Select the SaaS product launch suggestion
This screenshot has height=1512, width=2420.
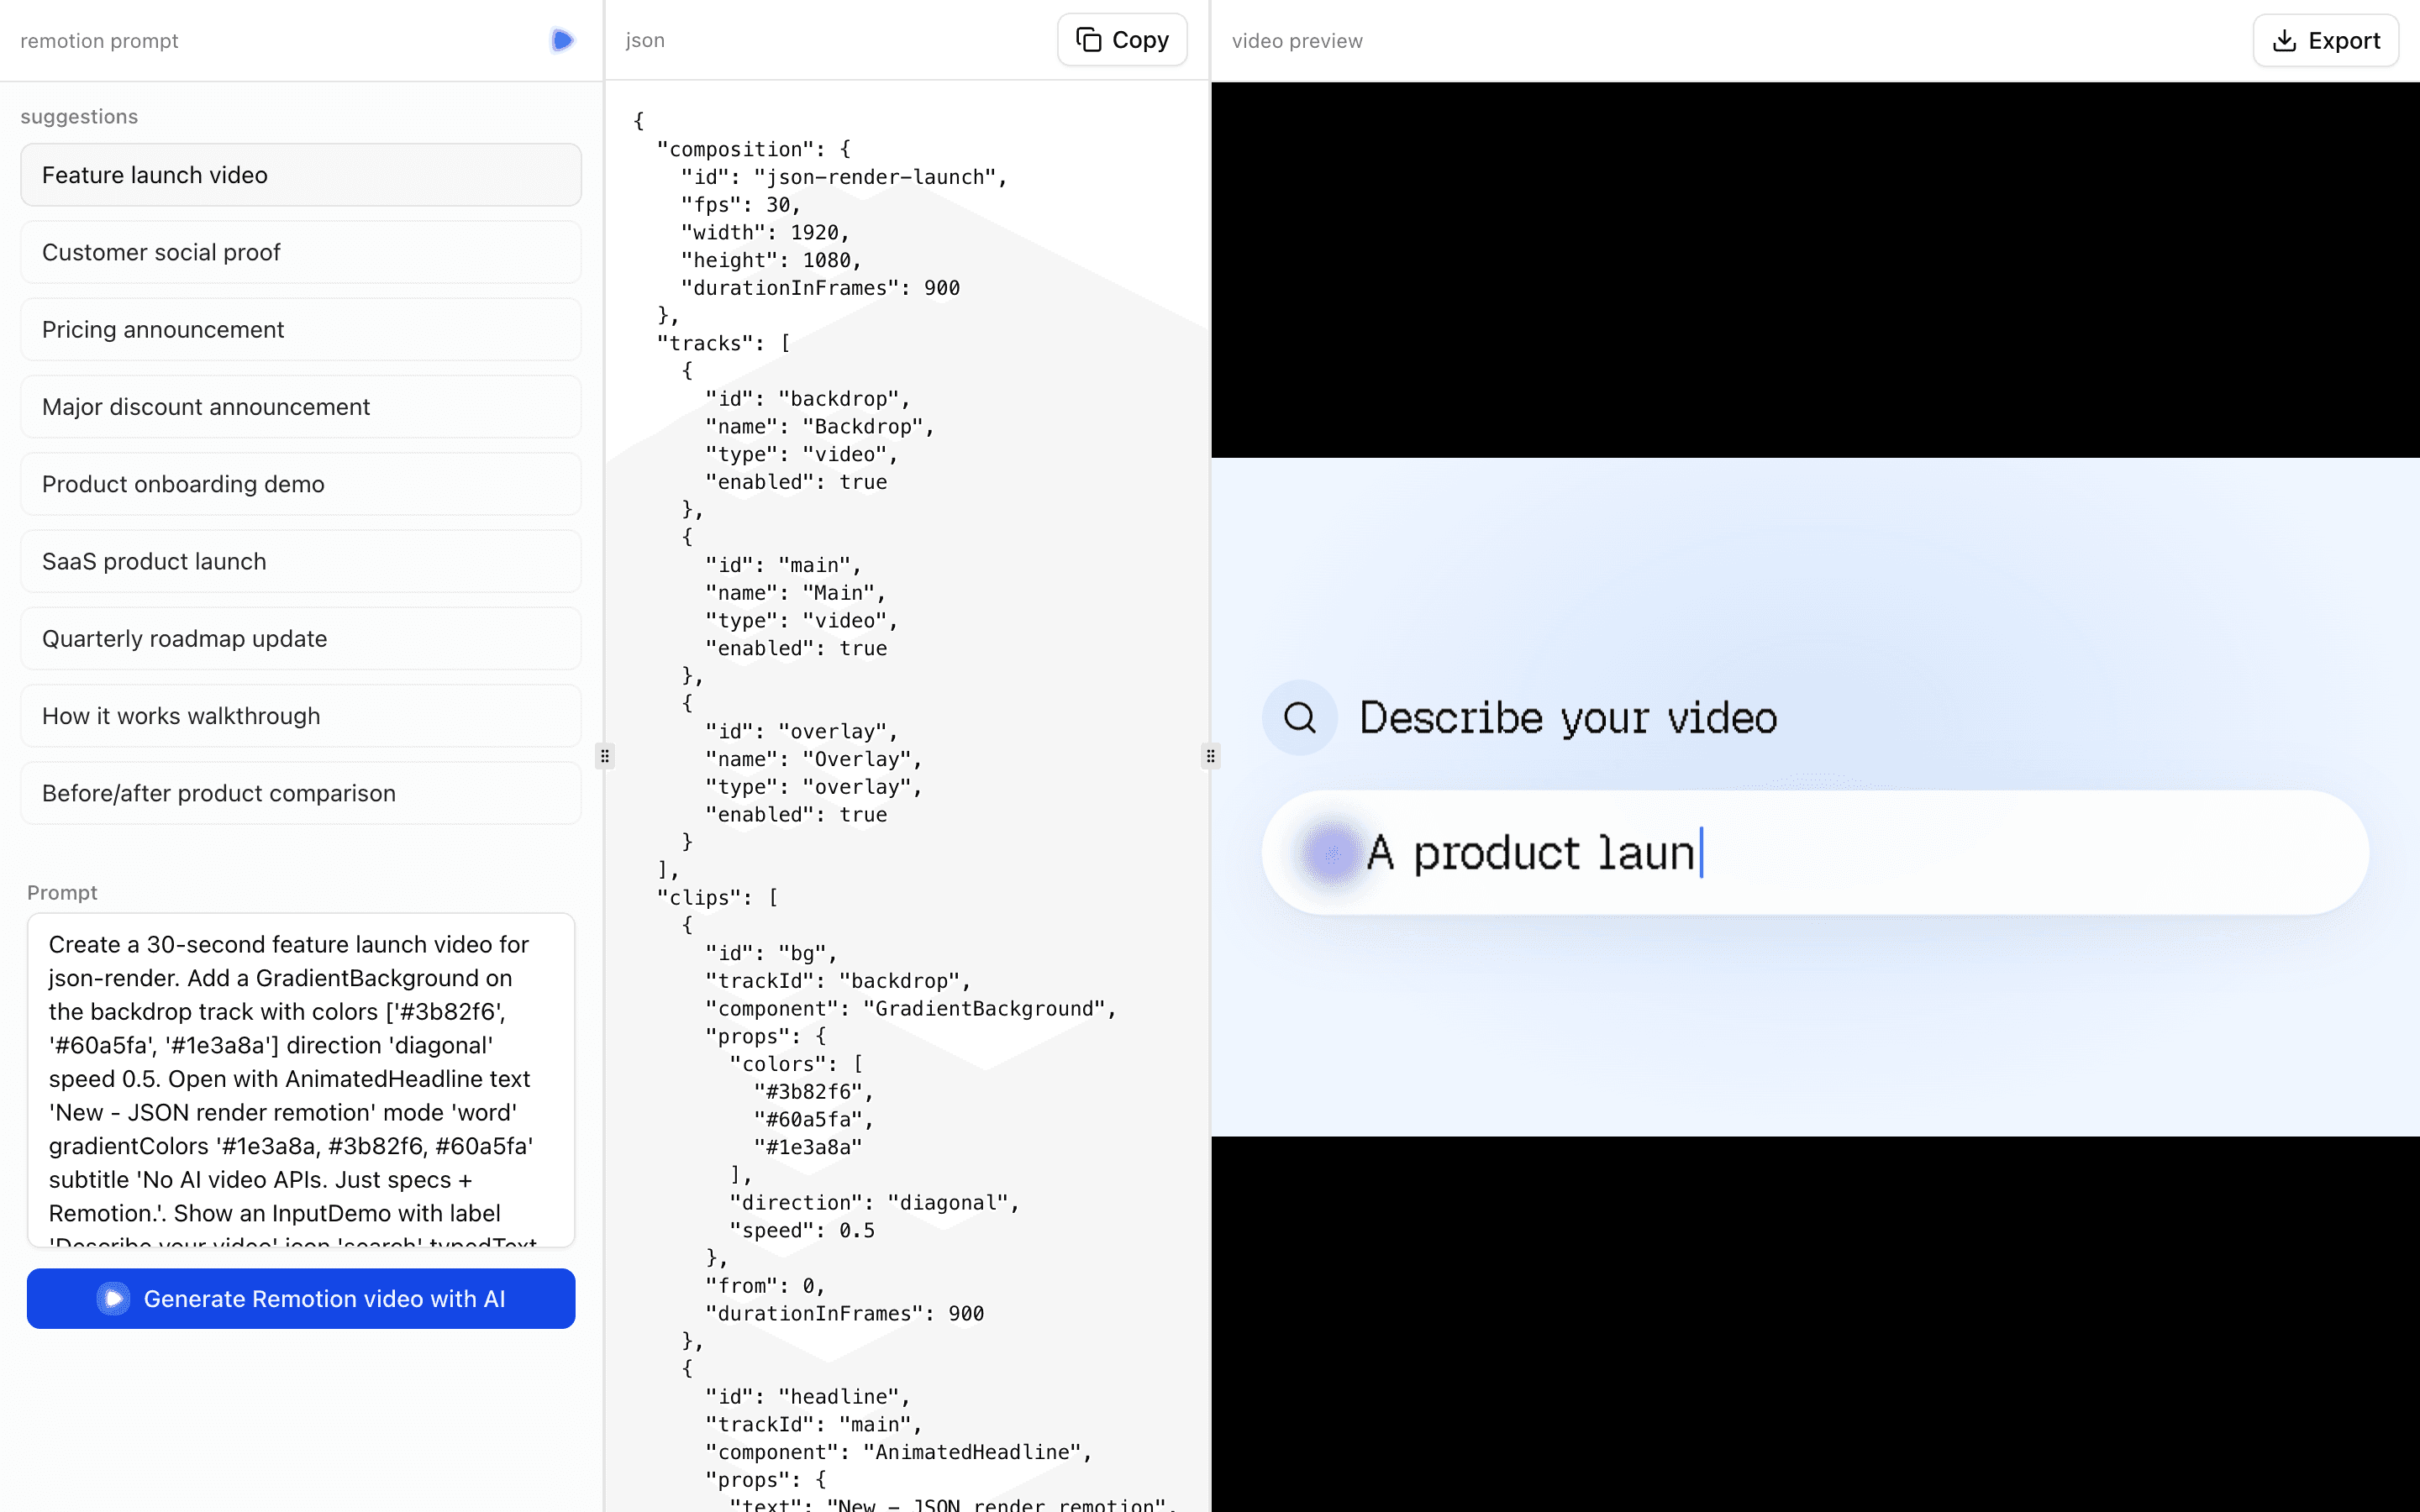coord(300,561)
